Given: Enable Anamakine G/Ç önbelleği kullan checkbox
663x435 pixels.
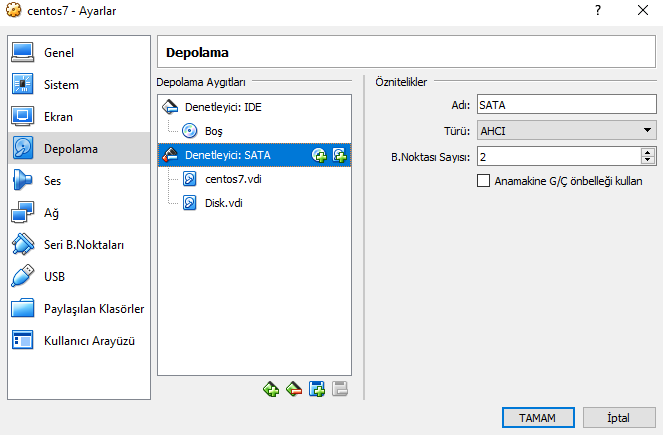Looking at the screenshot, I should tap(485, 181).
